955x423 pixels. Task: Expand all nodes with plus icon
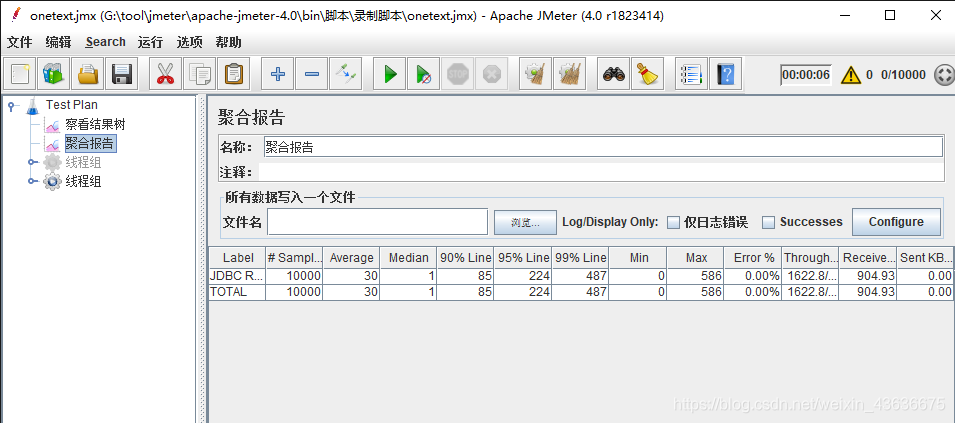pos(278,74)
